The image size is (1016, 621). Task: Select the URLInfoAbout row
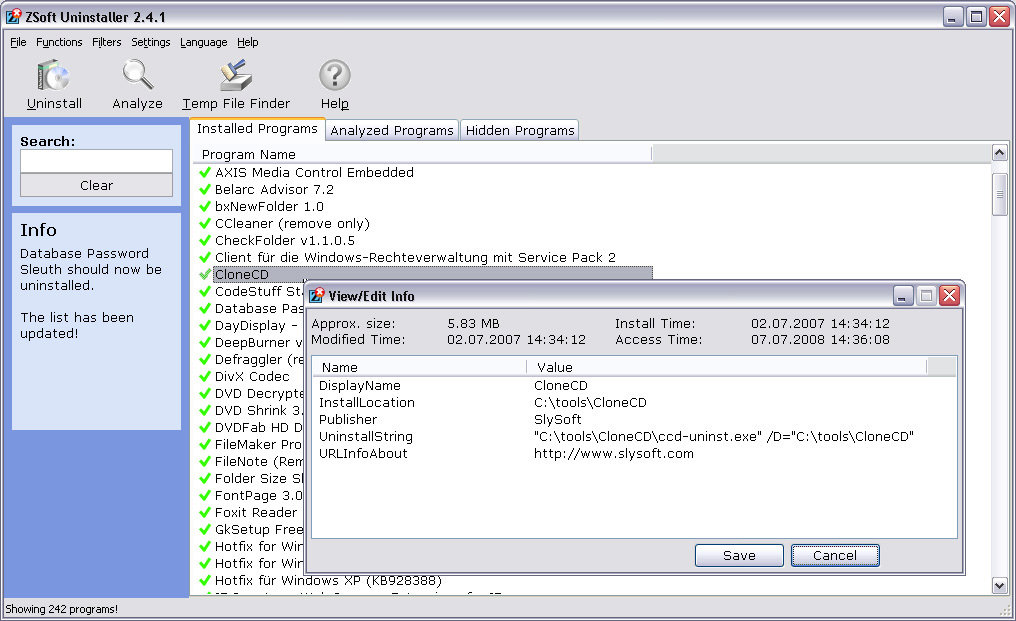(634, 454)
